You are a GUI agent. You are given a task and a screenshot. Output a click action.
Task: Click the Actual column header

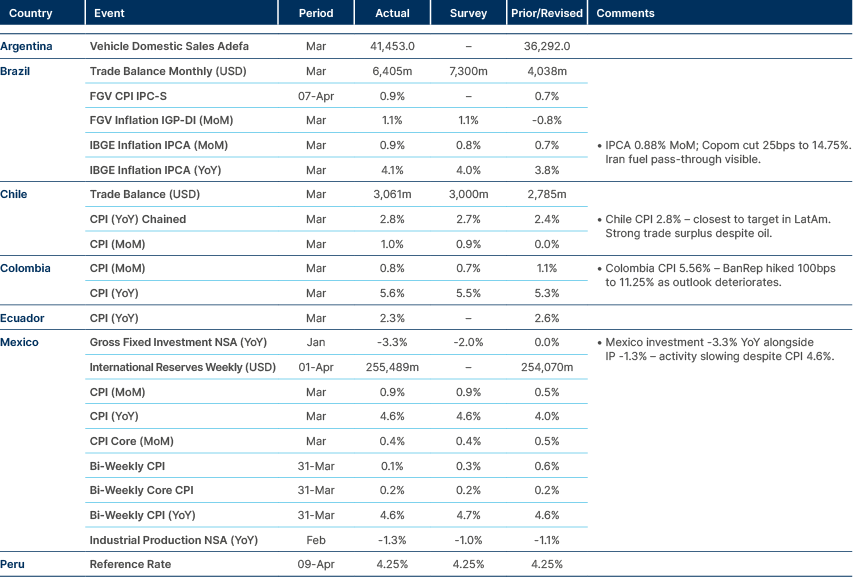(x=392, y=13)
